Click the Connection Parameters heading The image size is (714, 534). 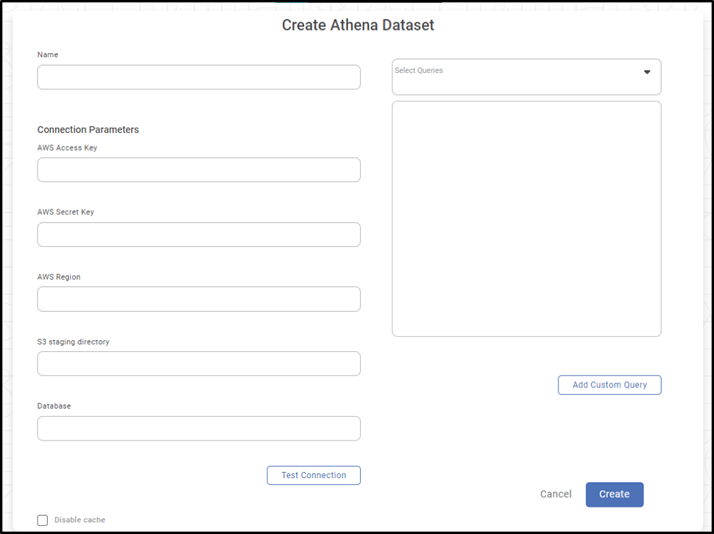[88, 130]
